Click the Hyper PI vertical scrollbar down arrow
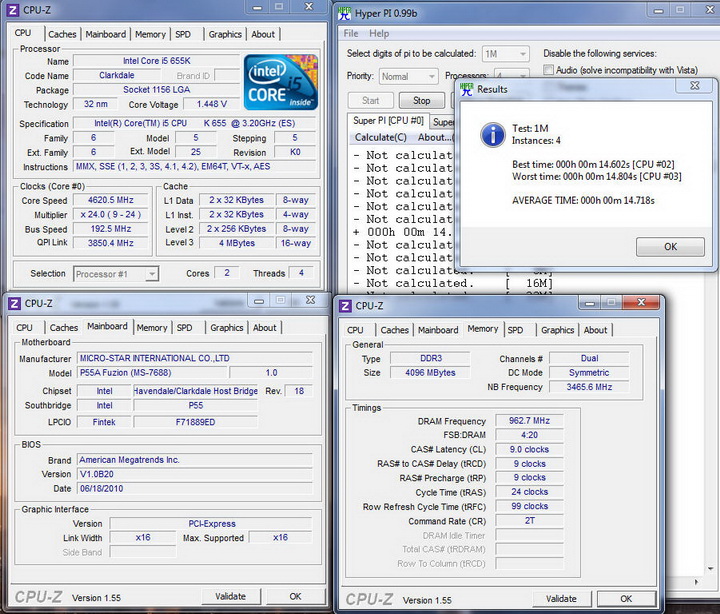The height and width of the screenshot is (614, 720). coord(711,569)
